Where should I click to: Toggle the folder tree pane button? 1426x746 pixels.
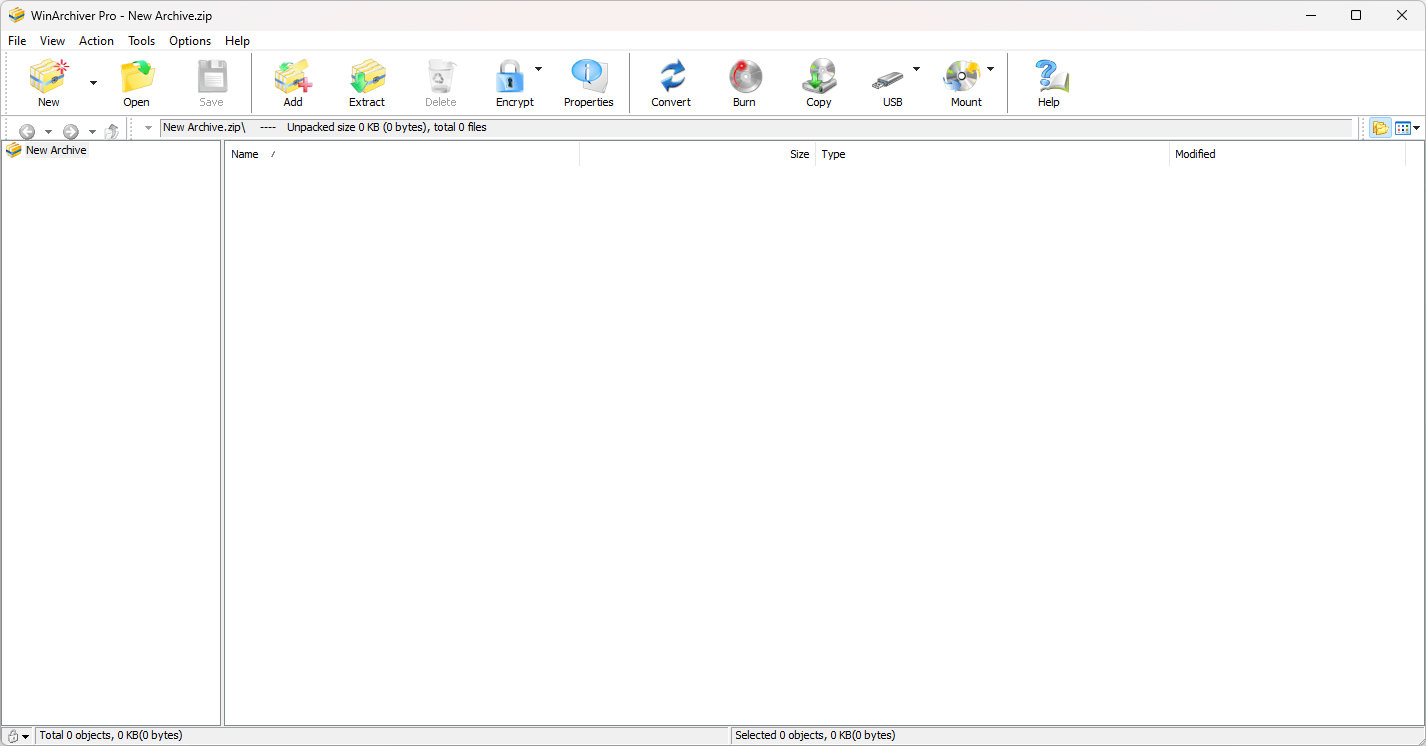pos(1380,128)
